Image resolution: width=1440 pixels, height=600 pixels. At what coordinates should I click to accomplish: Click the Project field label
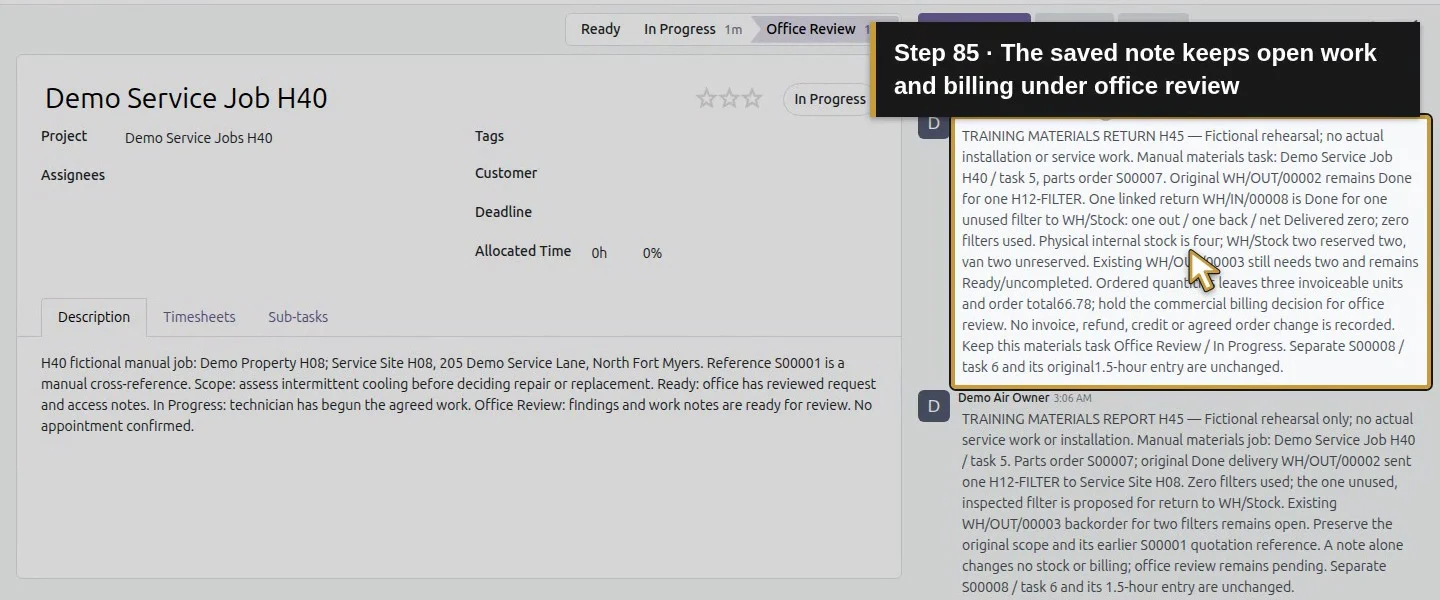click(x=64, y=136)
